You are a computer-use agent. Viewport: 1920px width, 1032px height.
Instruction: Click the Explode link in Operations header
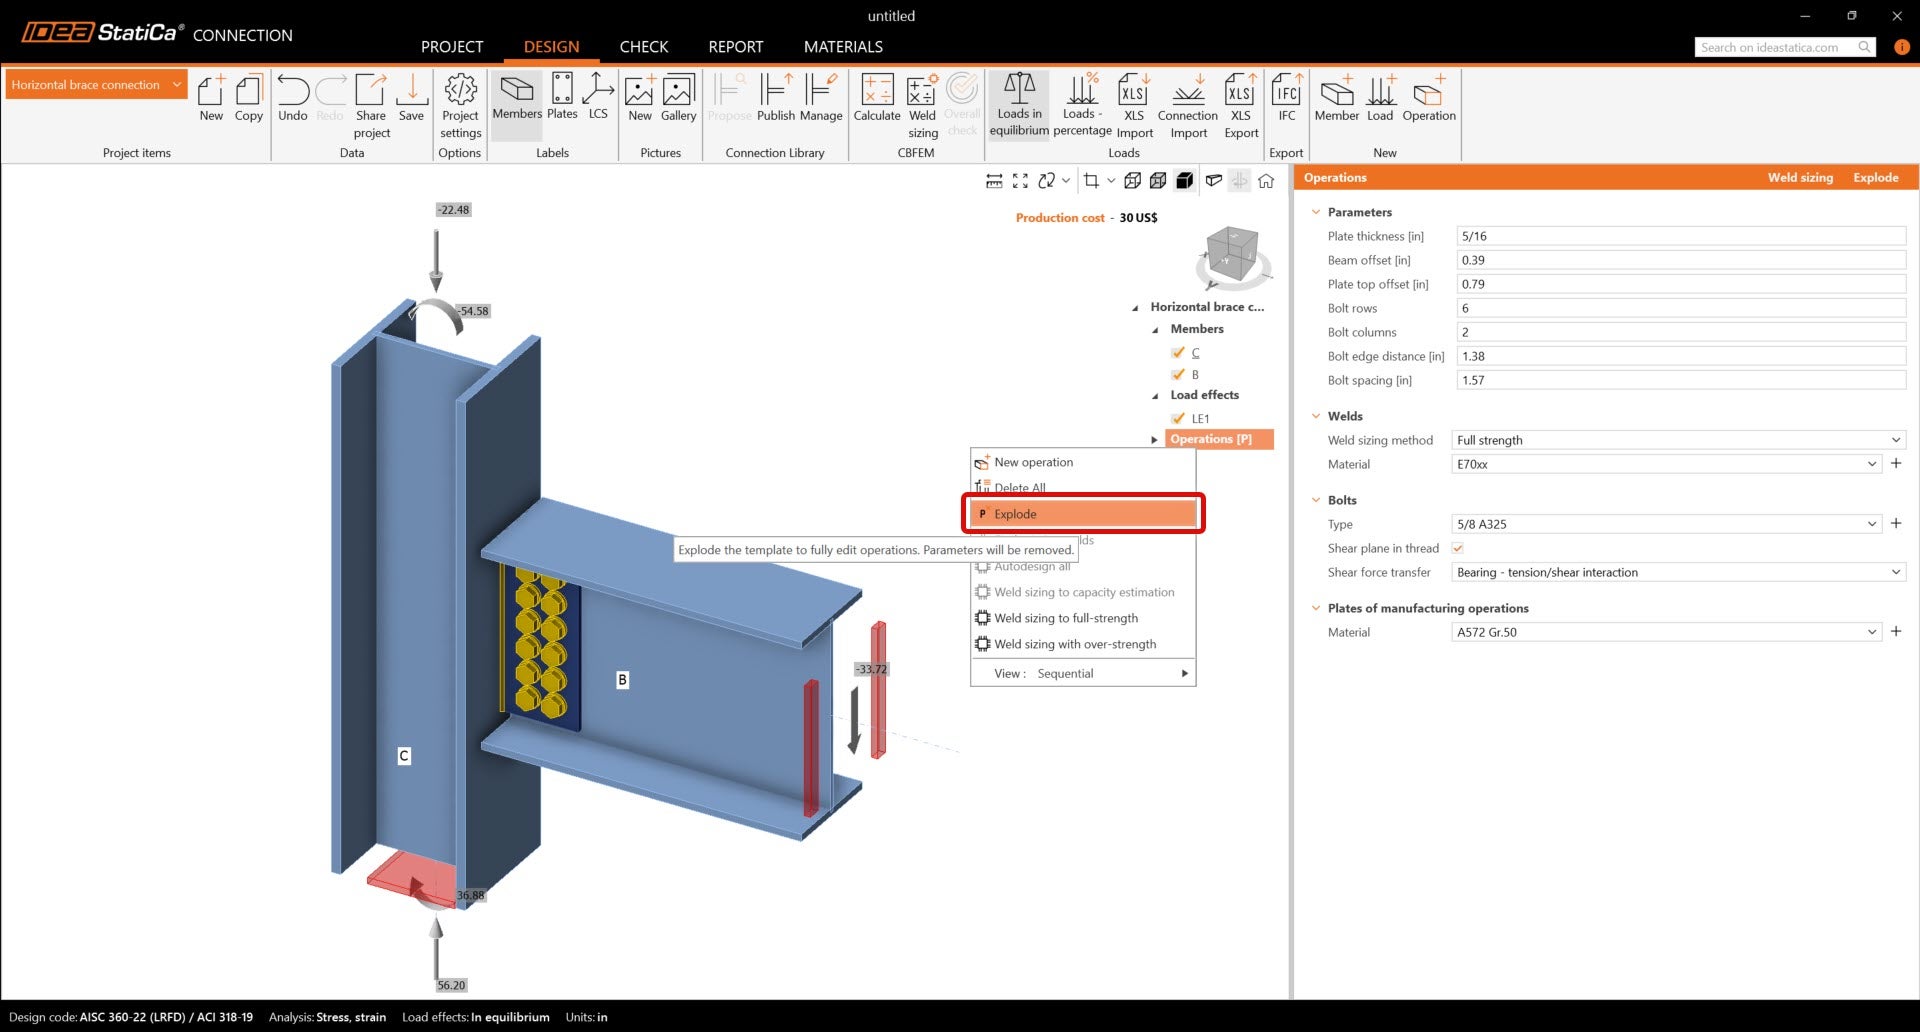pyautogui.click(x=1875, y=178)
